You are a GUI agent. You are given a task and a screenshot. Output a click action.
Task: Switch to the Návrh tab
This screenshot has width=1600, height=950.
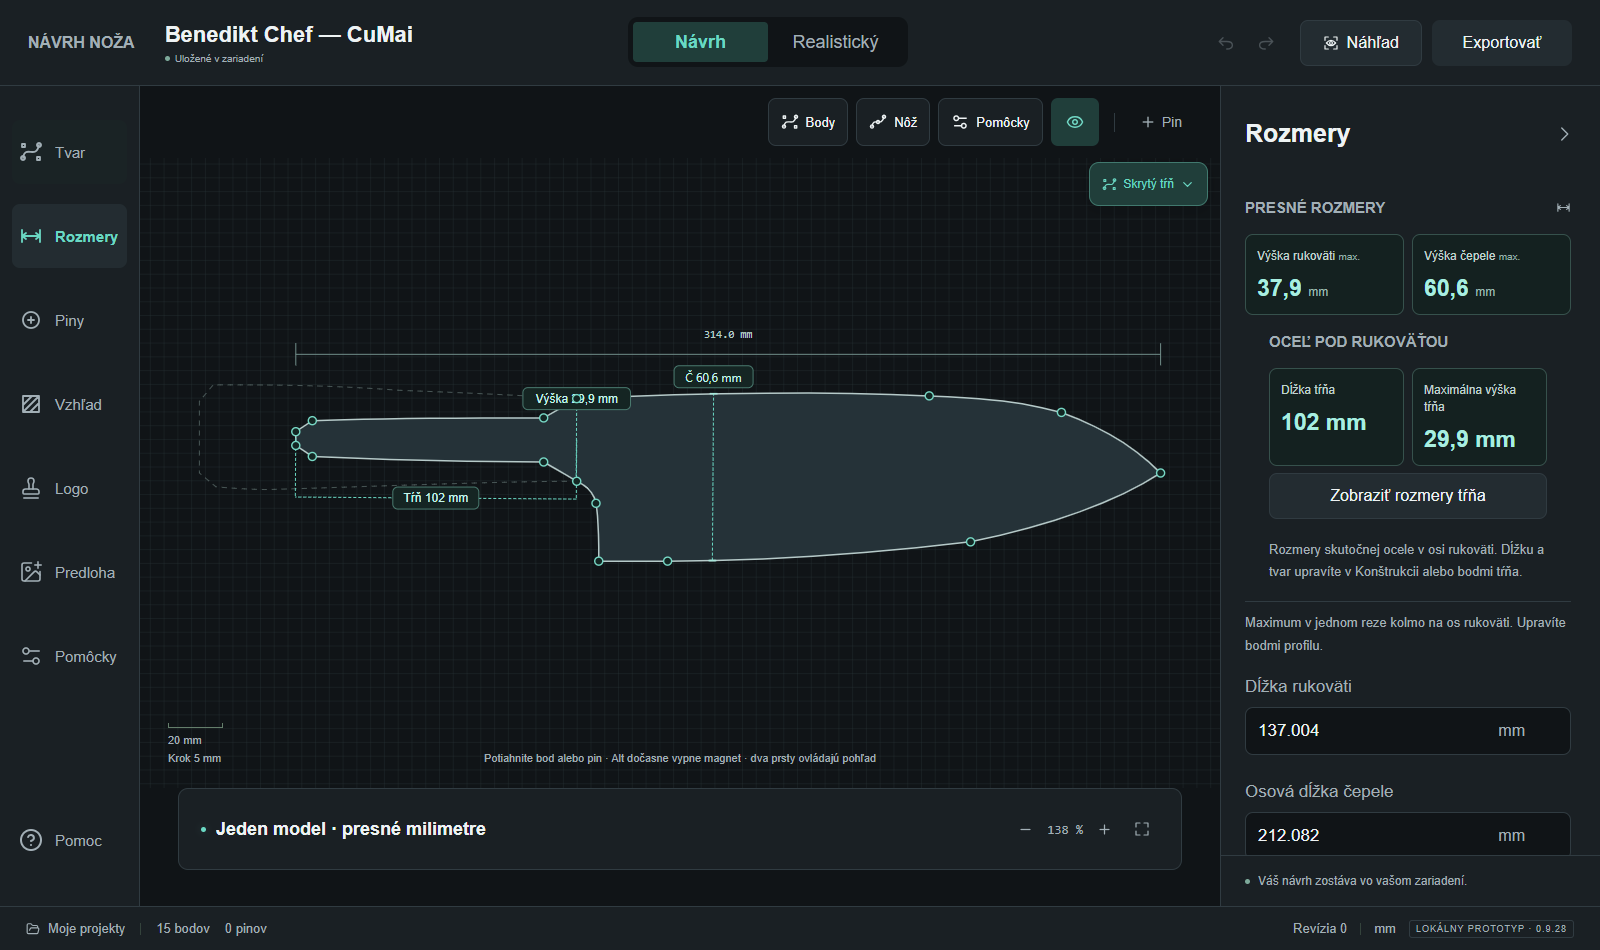700,42
